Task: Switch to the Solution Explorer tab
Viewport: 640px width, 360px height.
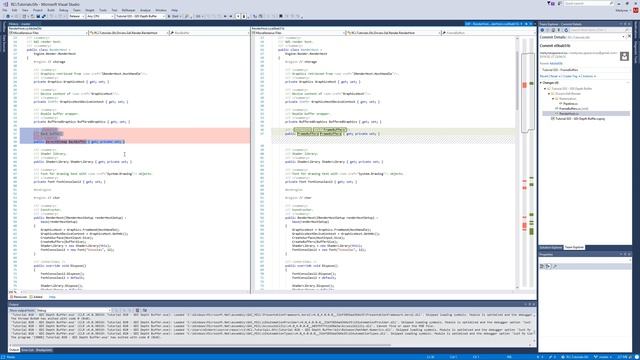Action: coord(551,247)
